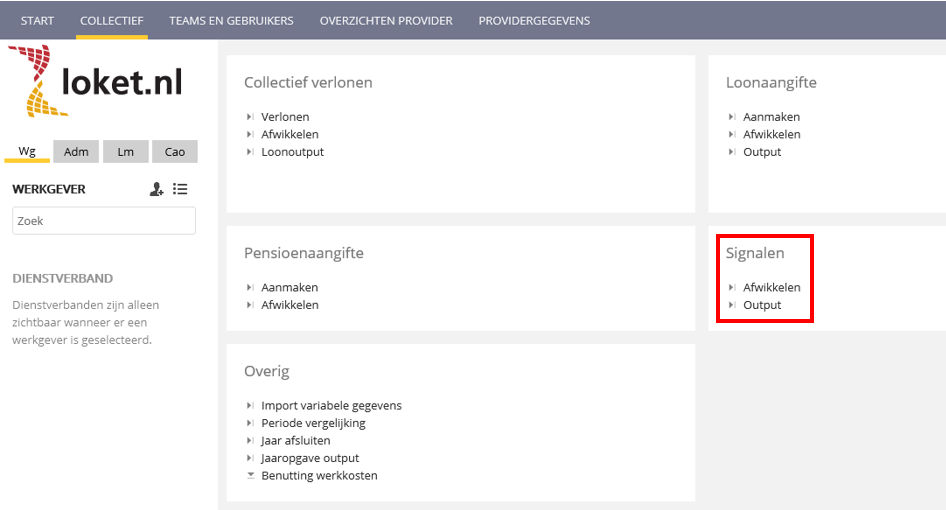Select the Cao sidebar tab

pos(175,152)
